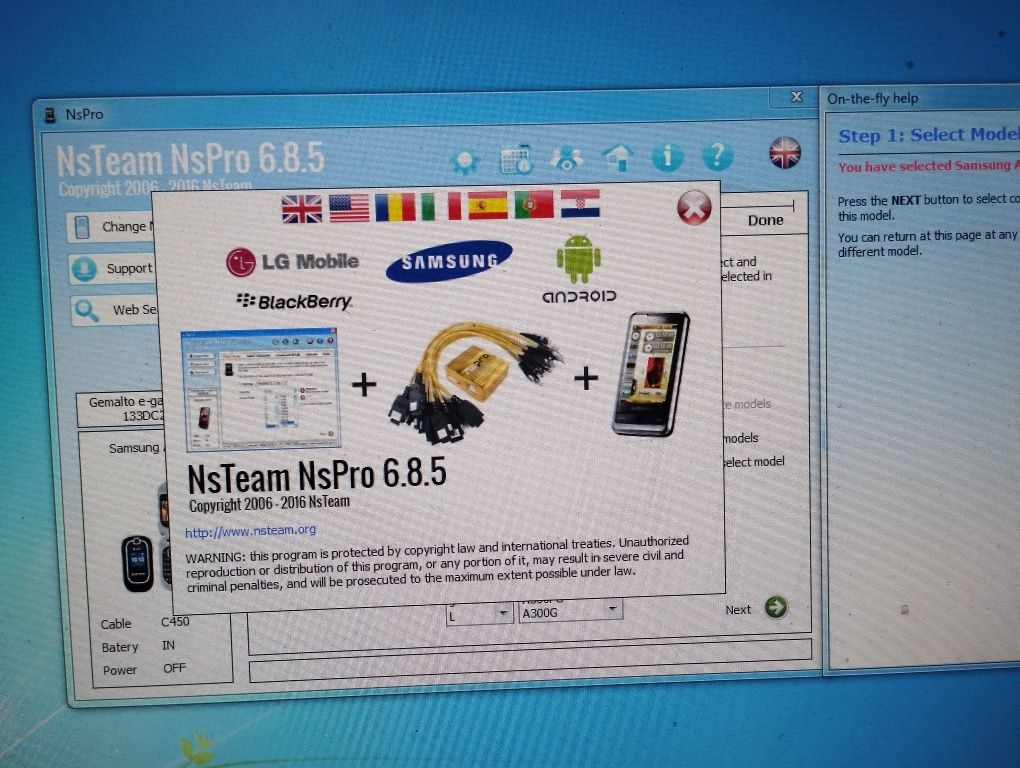Click the LG Mobile logo
The height and width of the screenshot is (768, 1020).
(x=292, y=261)
